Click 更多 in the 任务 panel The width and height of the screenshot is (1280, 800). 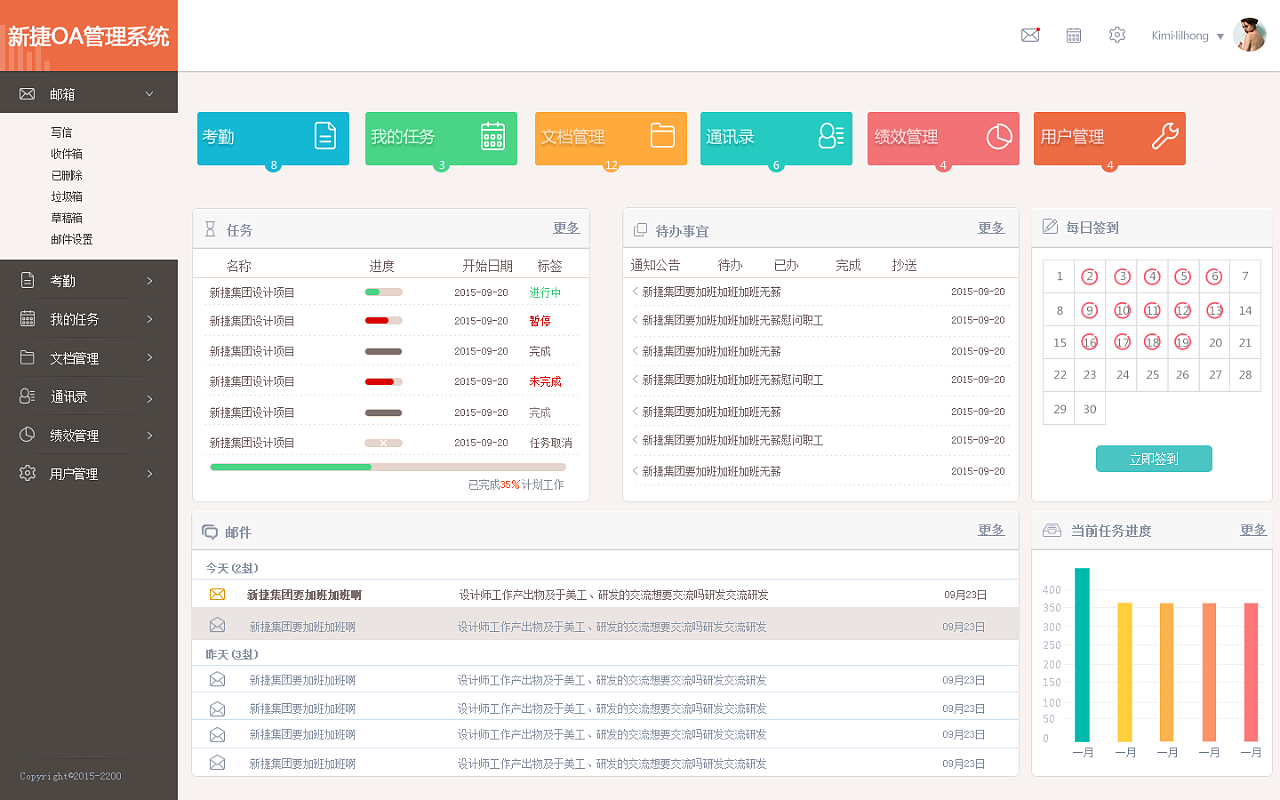coord(566,228)
